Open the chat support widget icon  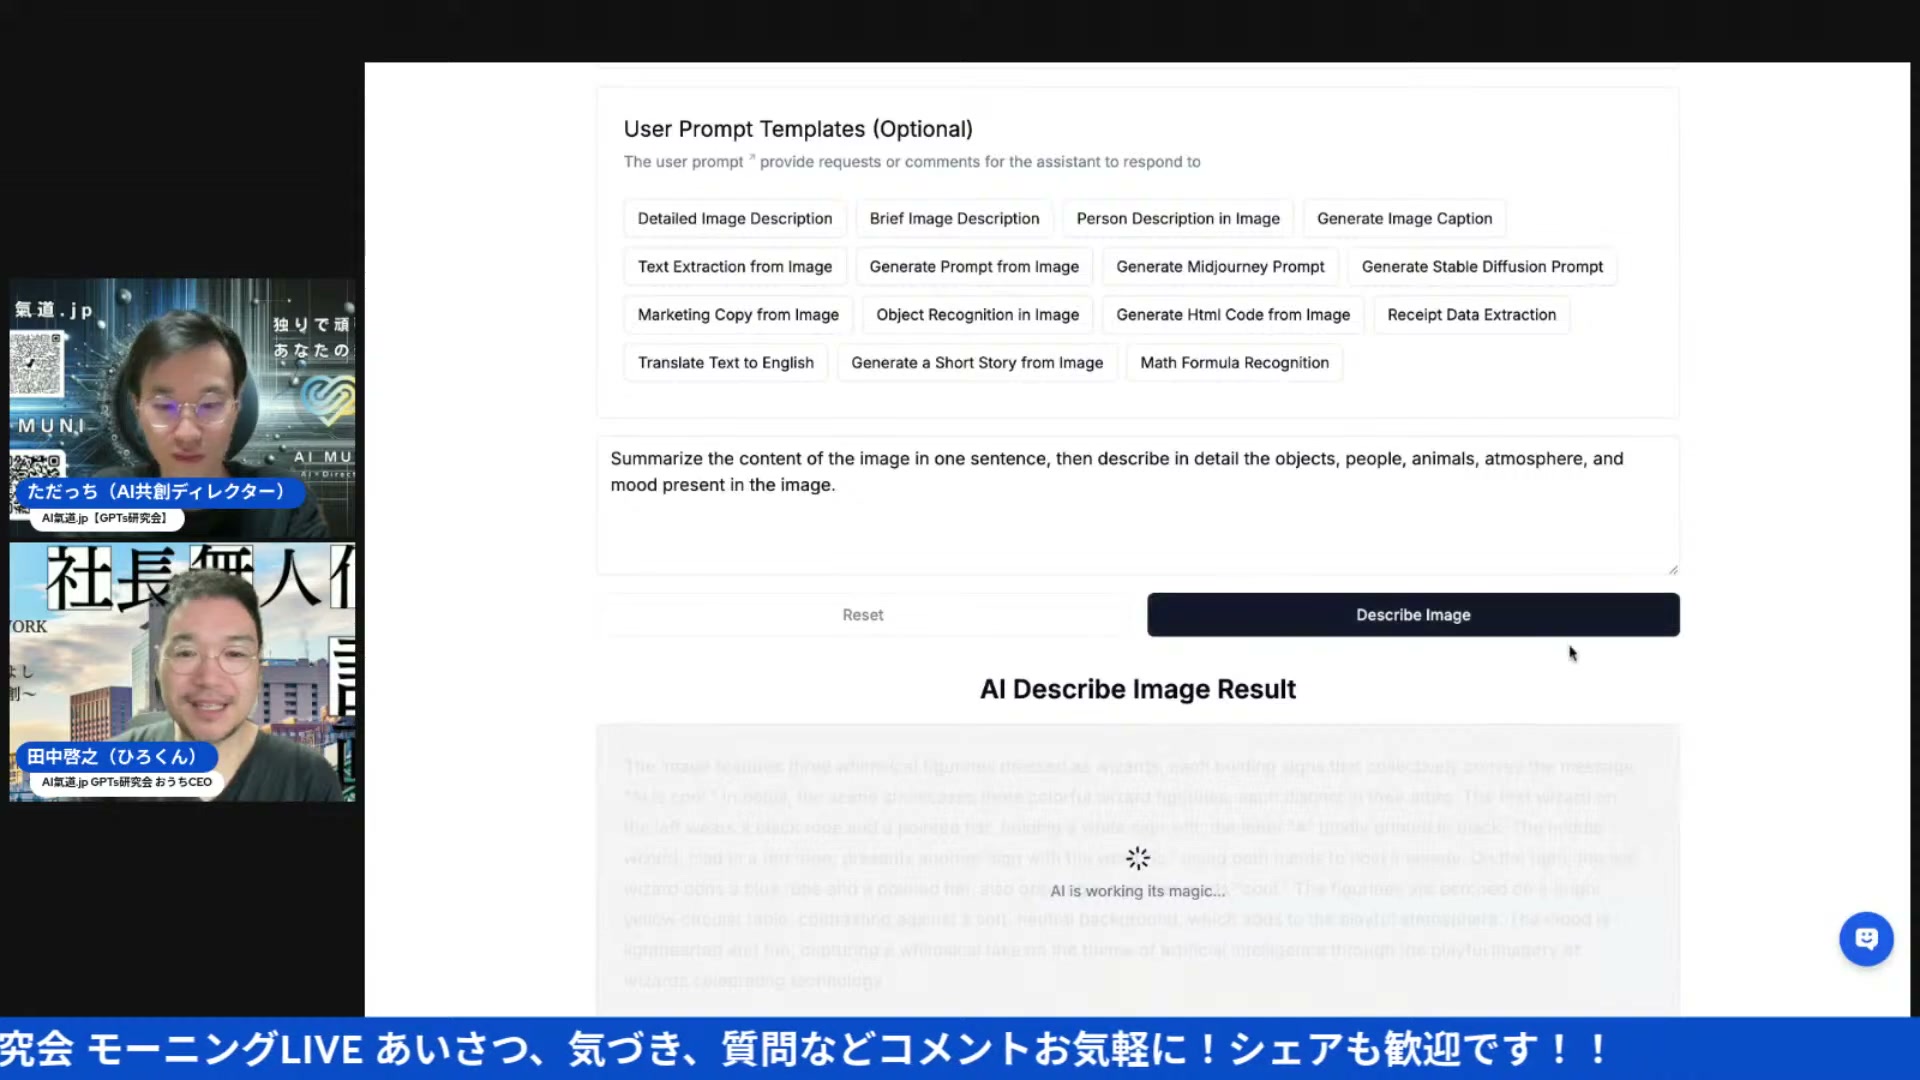point(1866,938)
